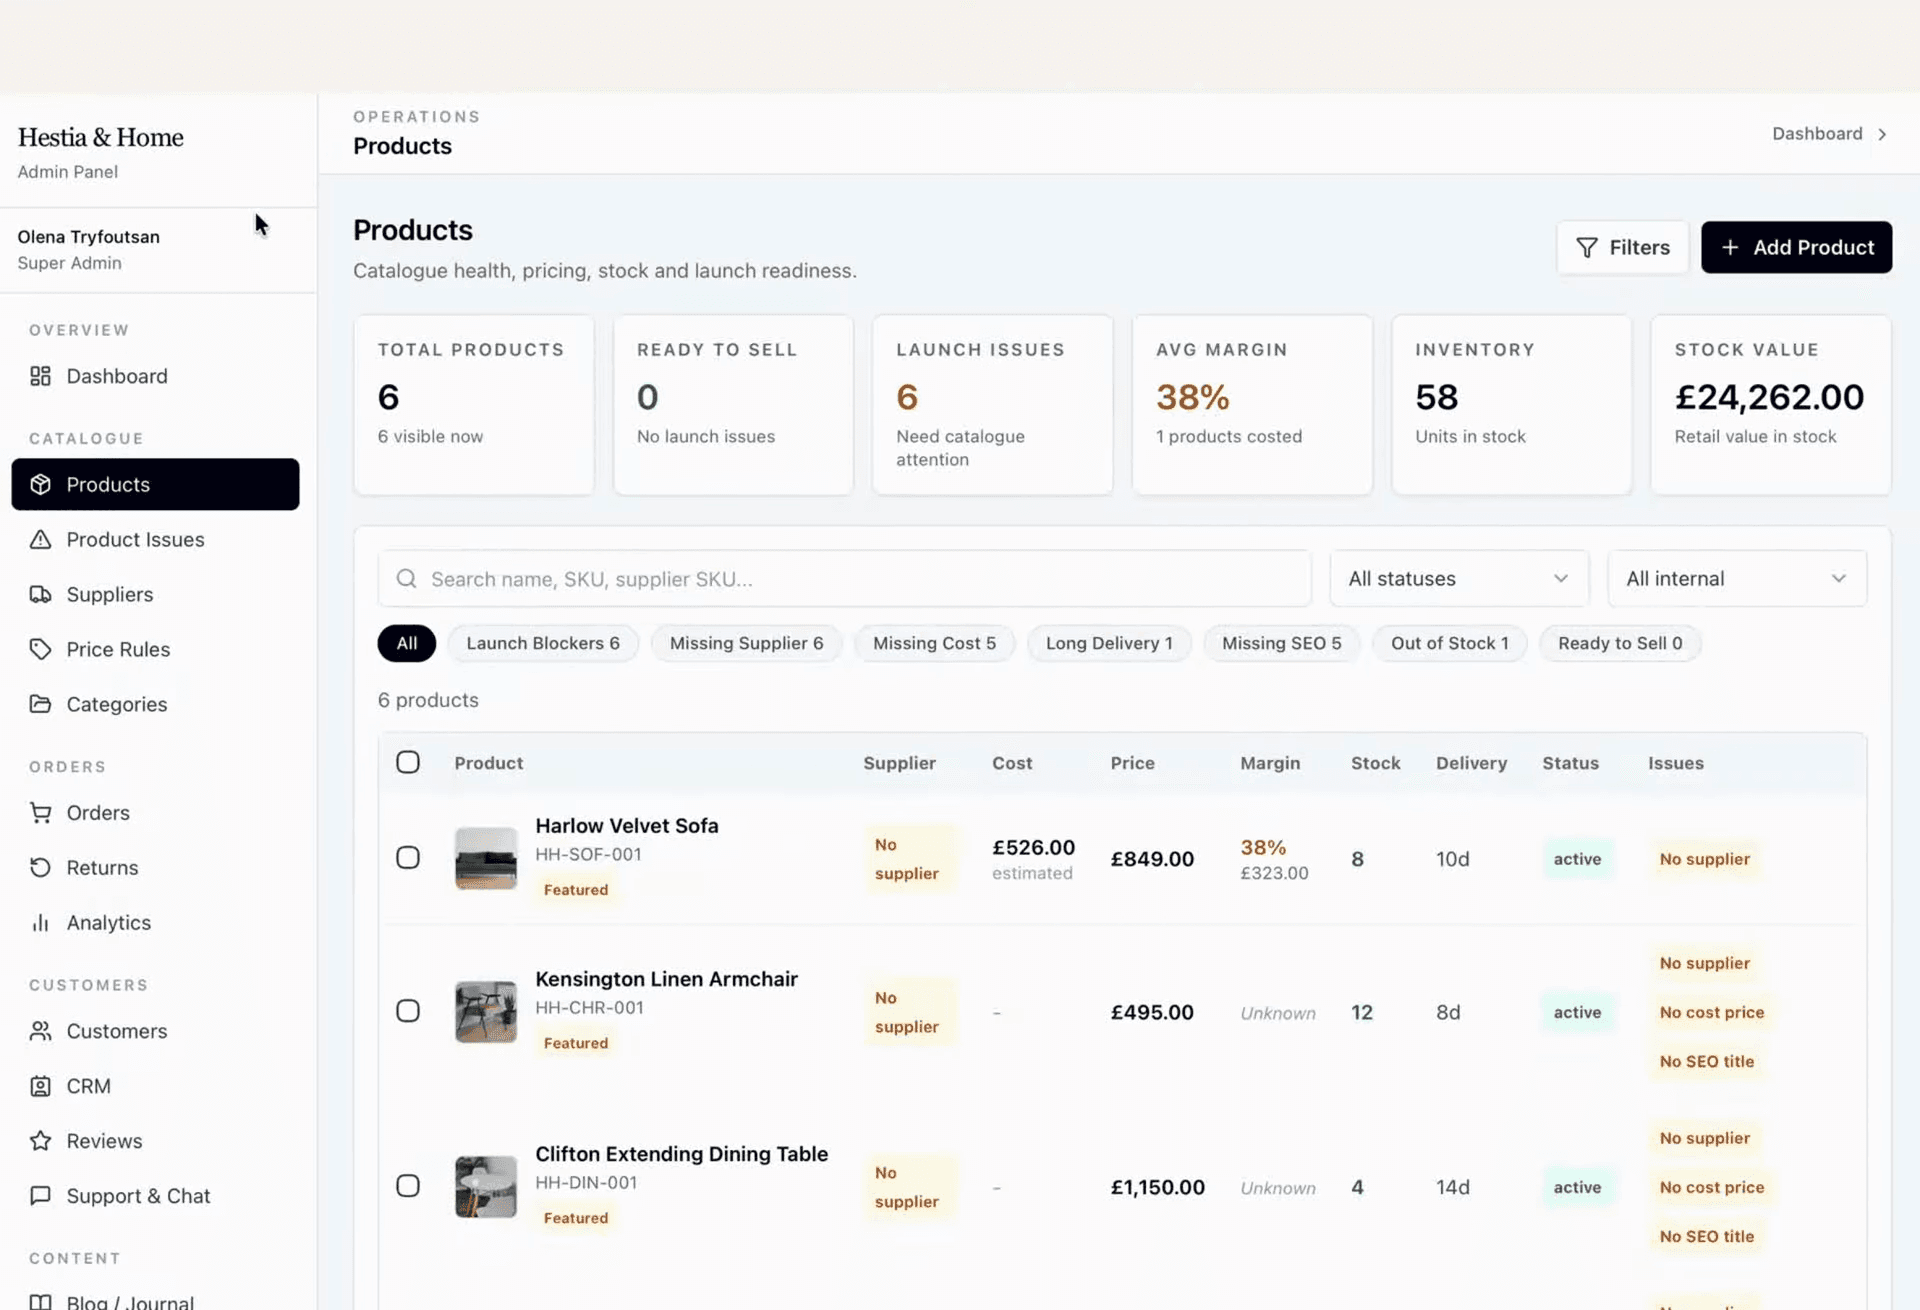This screenshot has height=1310, width=1920.
Task: Click the Stock Value stat card
Action: [x=1771, y=405]
